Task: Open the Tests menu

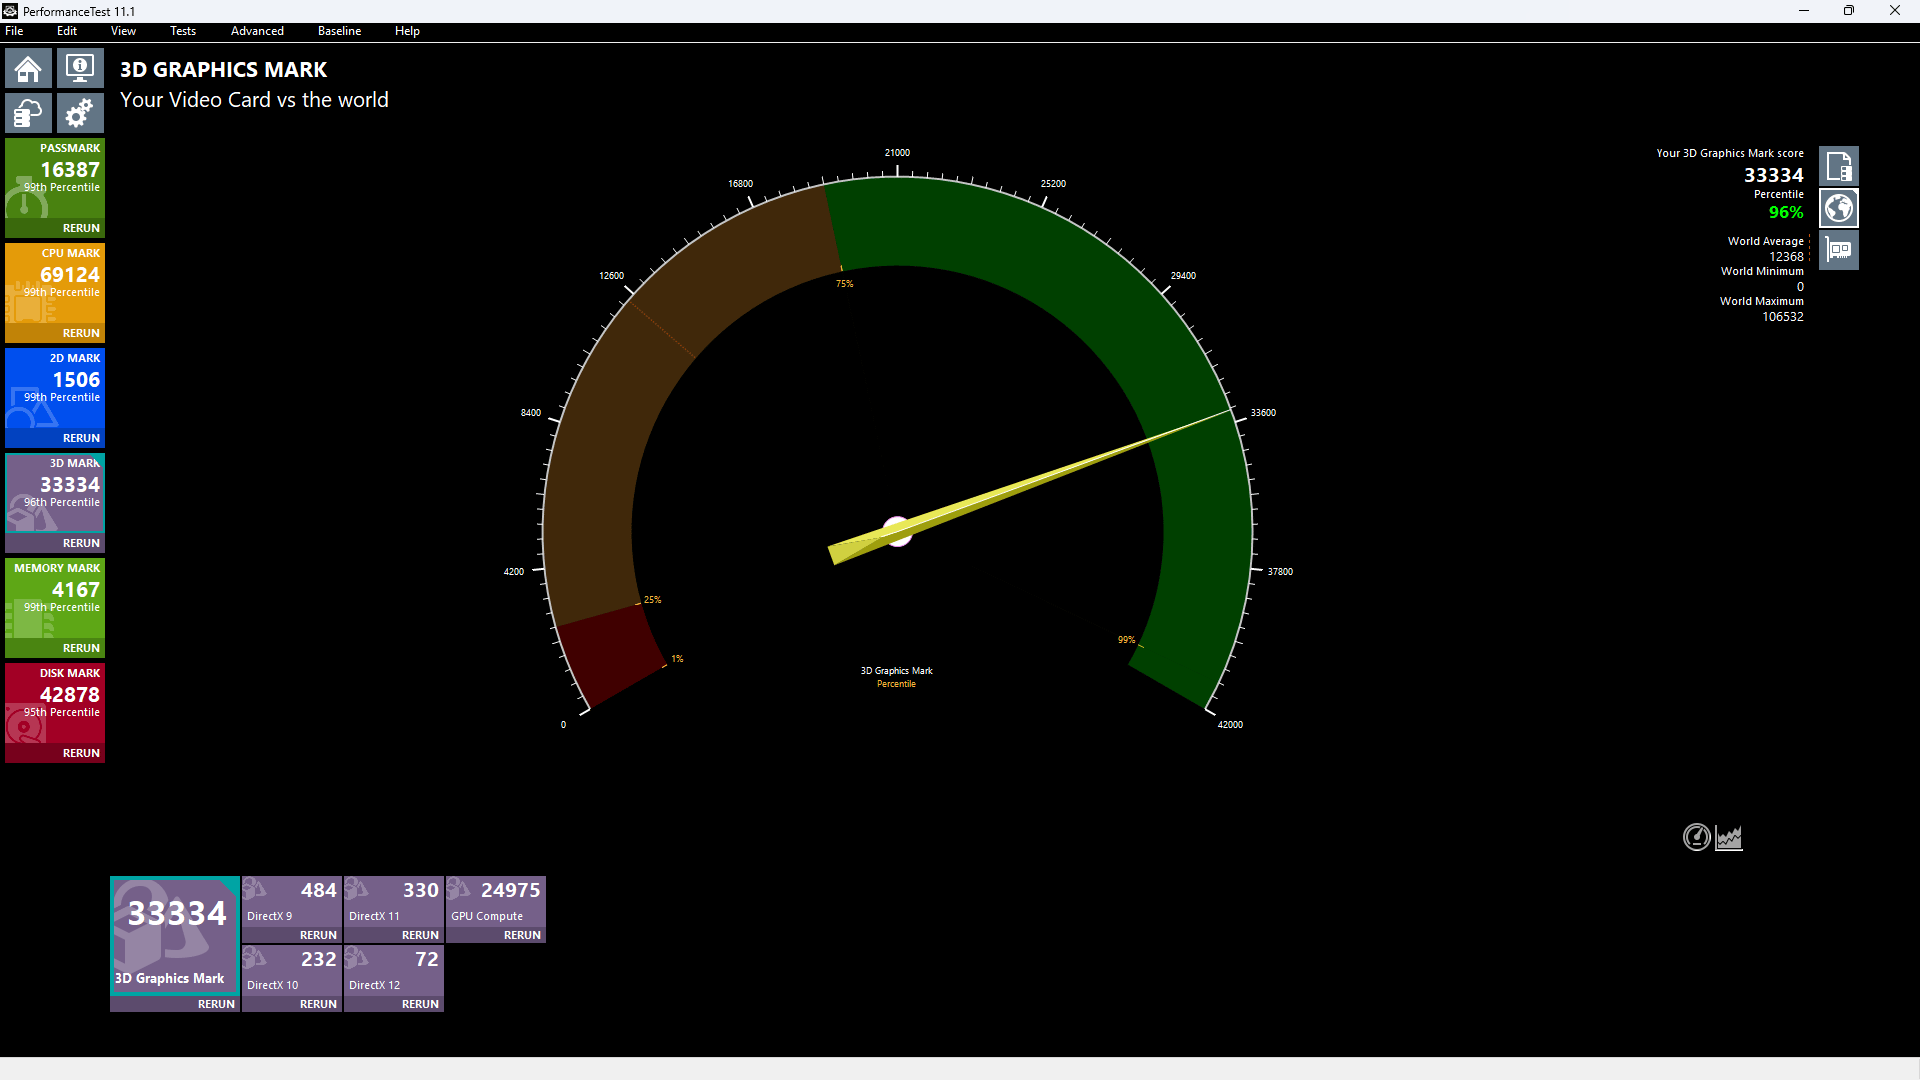Action: 183,31
